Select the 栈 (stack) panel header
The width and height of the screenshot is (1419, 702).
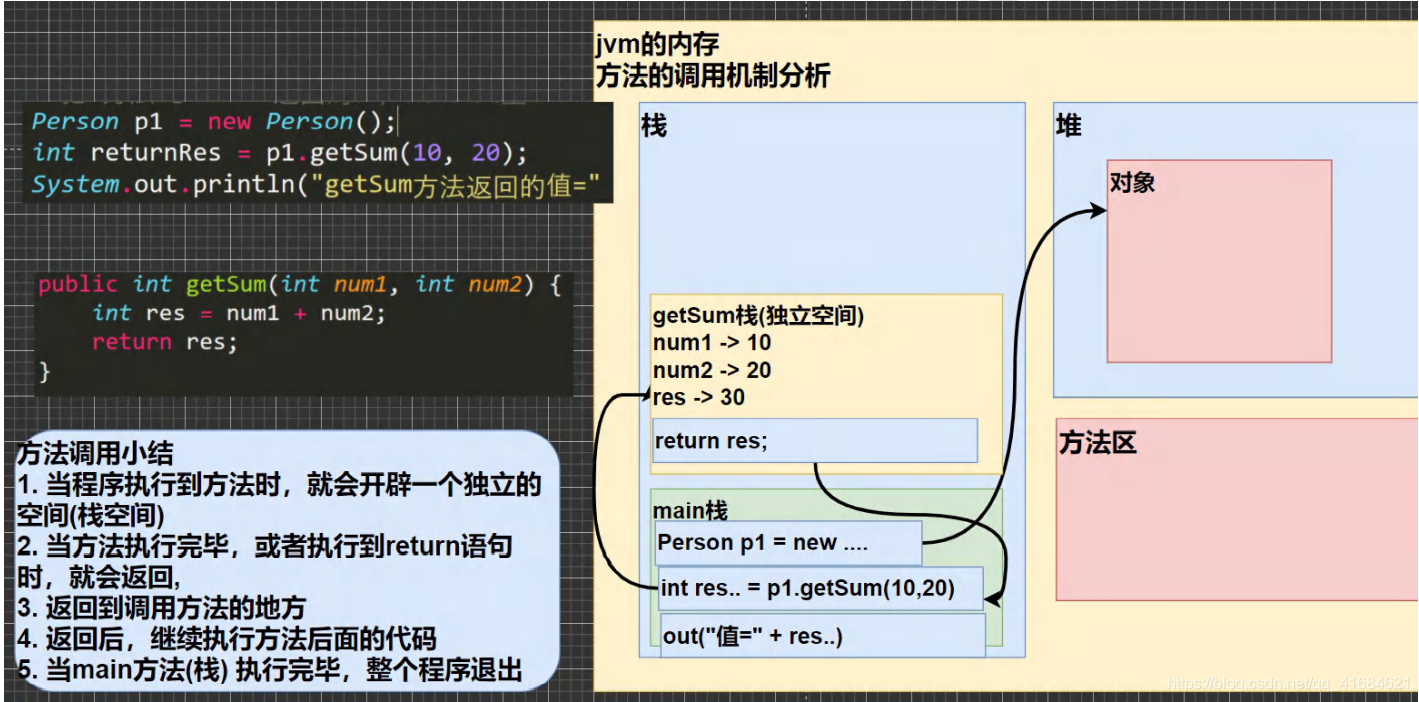pyautogui.click(x=651, y=124)
